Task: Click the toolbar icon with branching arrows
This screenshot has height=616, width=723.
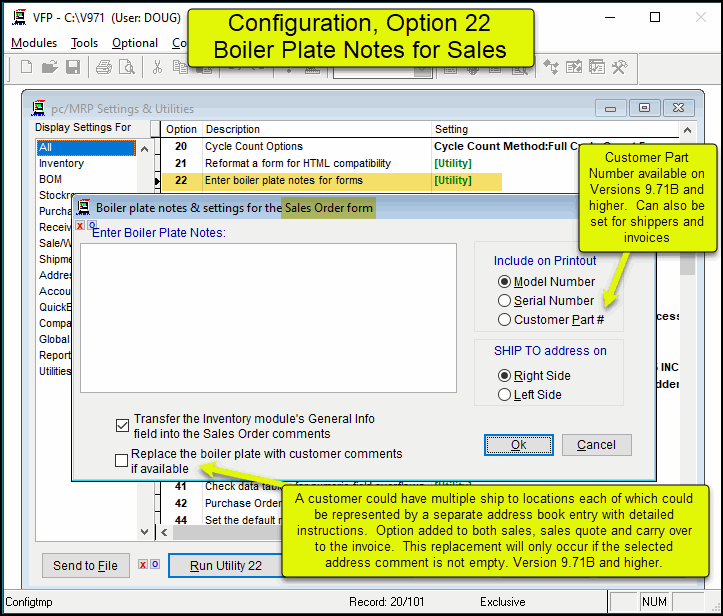Action: 551,67
